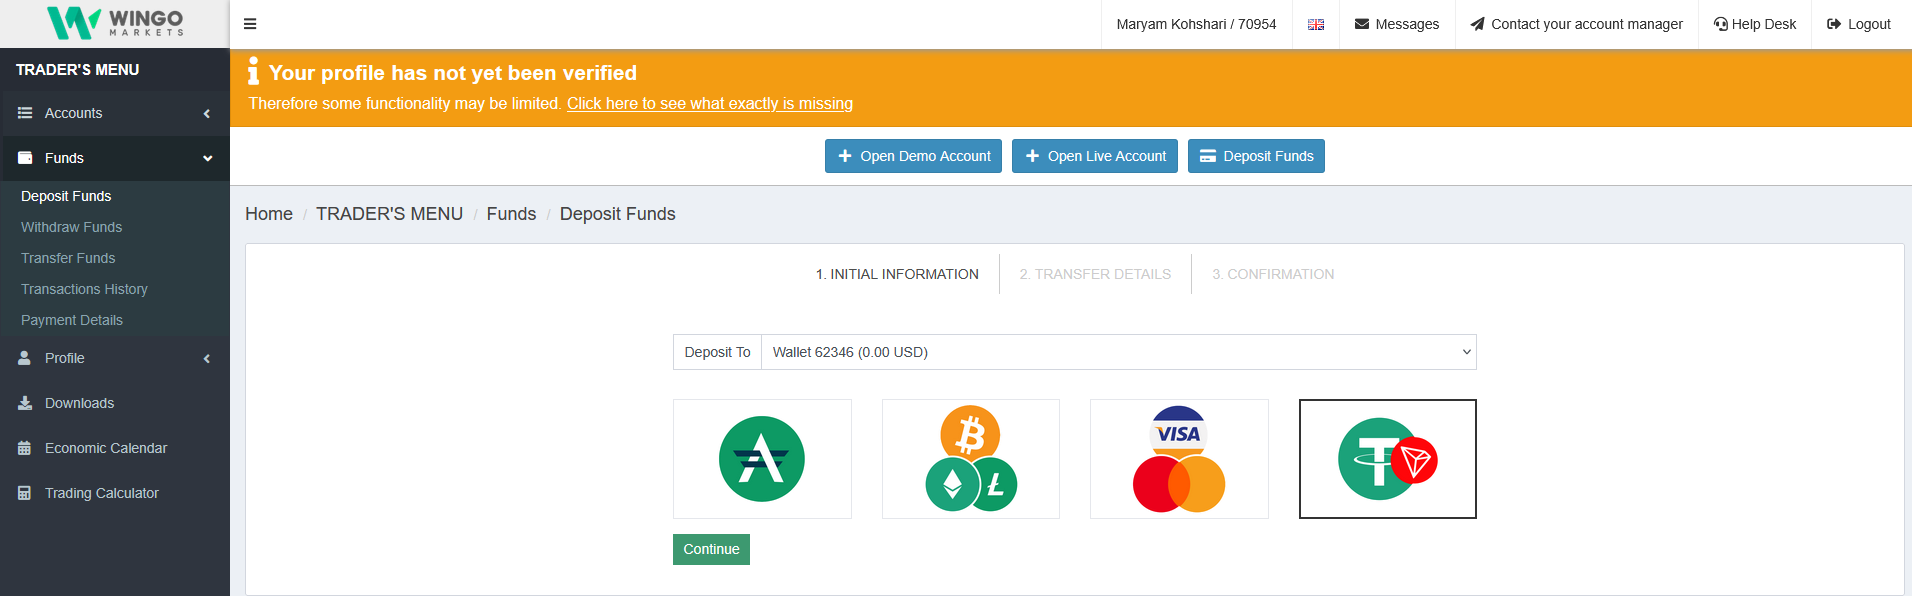Open the Messages link in top bar
This screenshot has height=596, width=1912.
[x=1397, y=24]
